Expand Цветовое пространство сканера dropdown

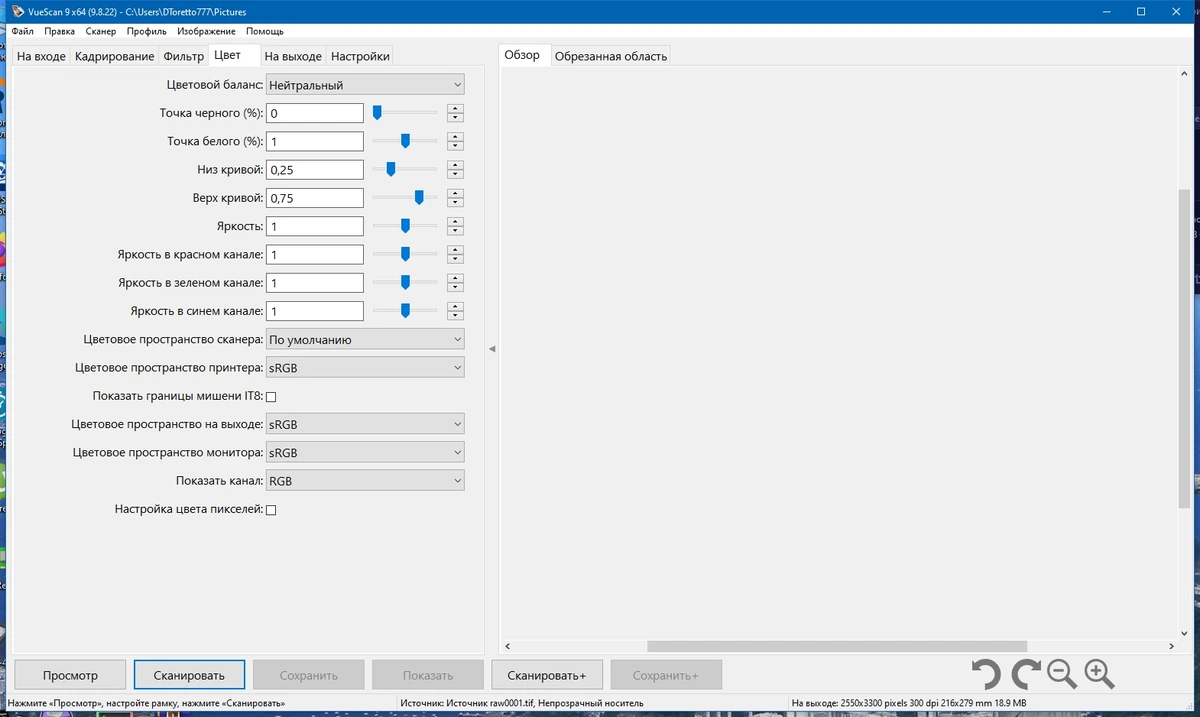click(365, 339)
